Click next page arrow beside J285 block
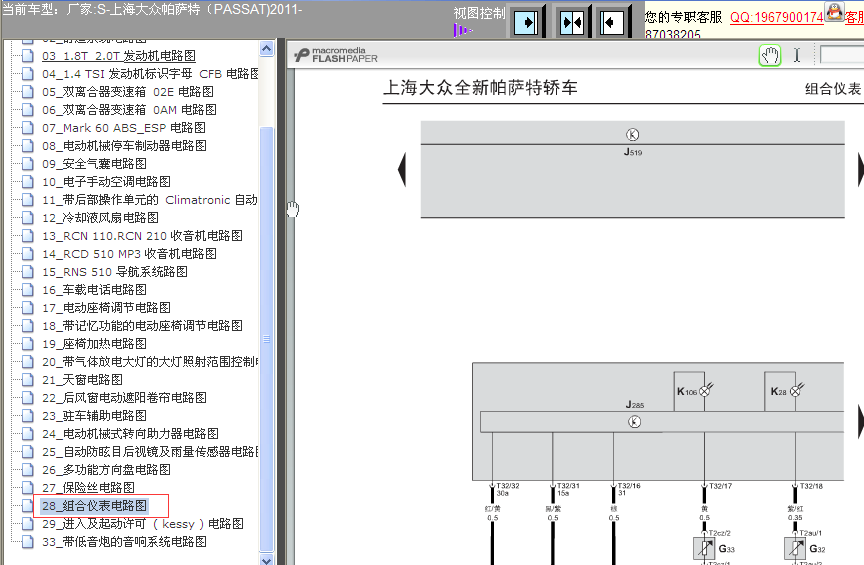The image size is (864, 565). pyautogui.click(x=860, y=422)
